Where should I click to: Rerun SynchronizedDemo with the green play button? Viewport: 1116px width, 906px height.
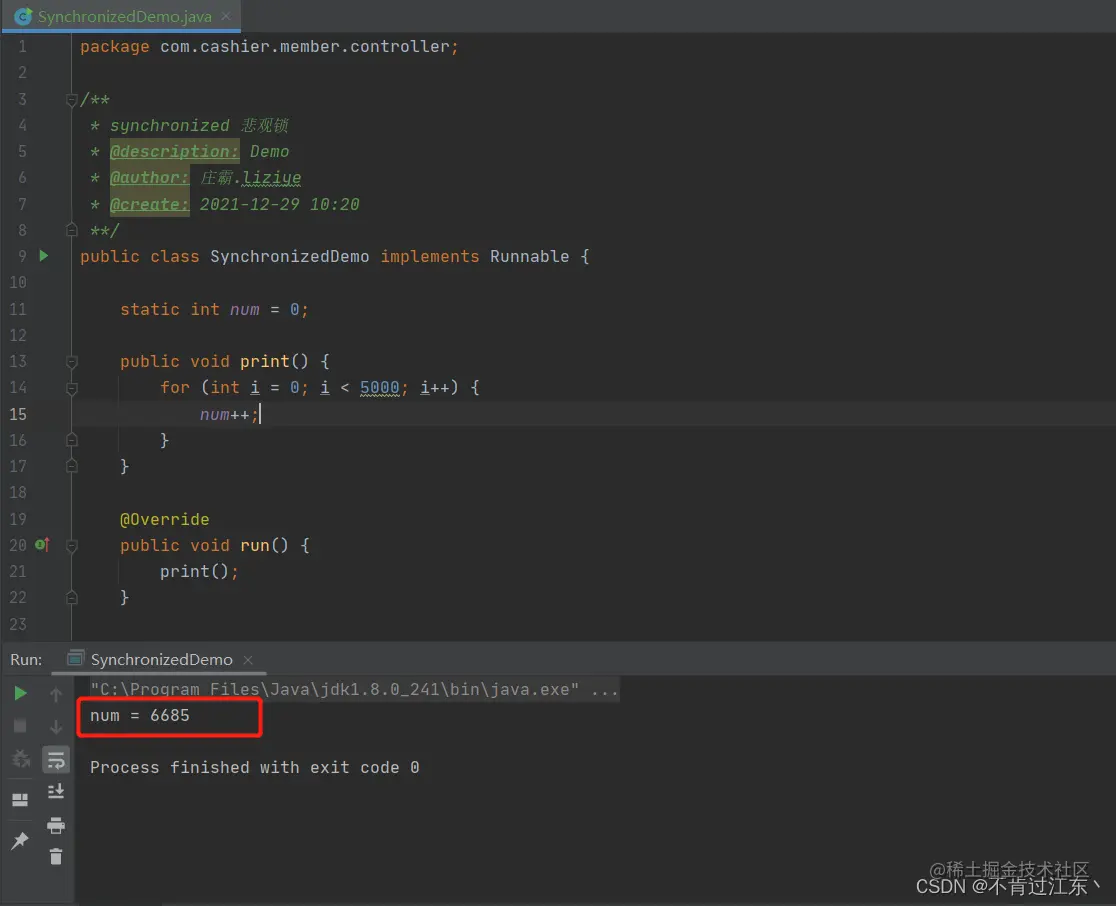[x=20, y=693]
